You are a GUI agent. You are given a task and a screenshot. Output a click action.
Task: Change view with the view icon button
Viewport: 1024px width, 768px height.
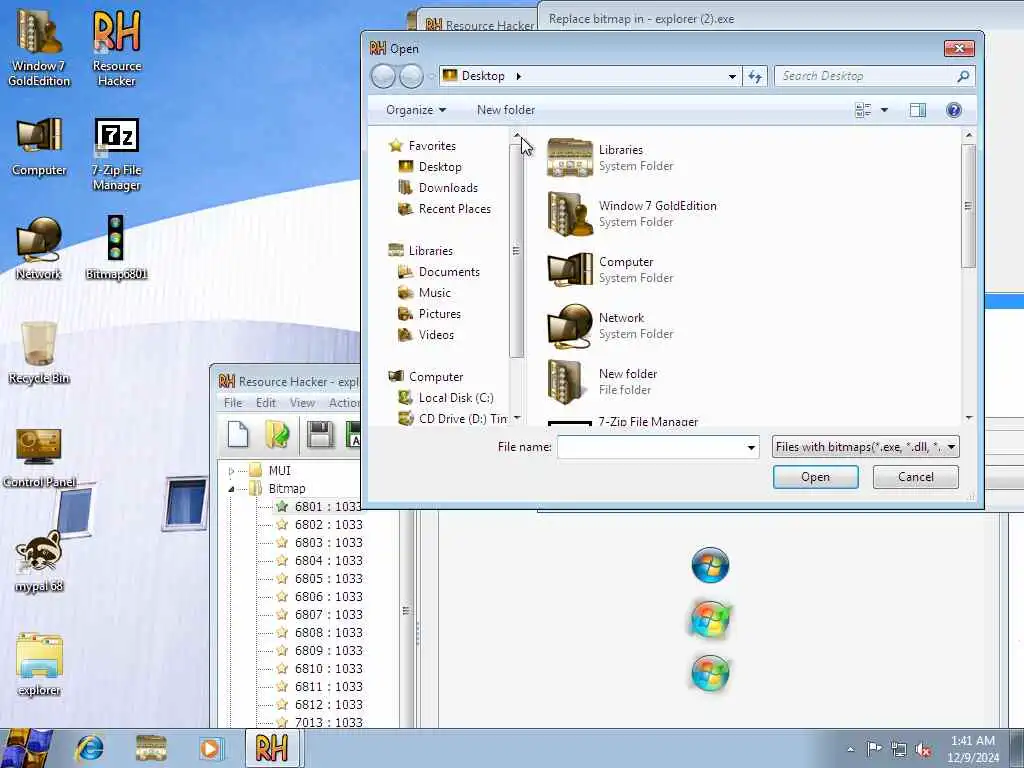[x=863, y=110]
